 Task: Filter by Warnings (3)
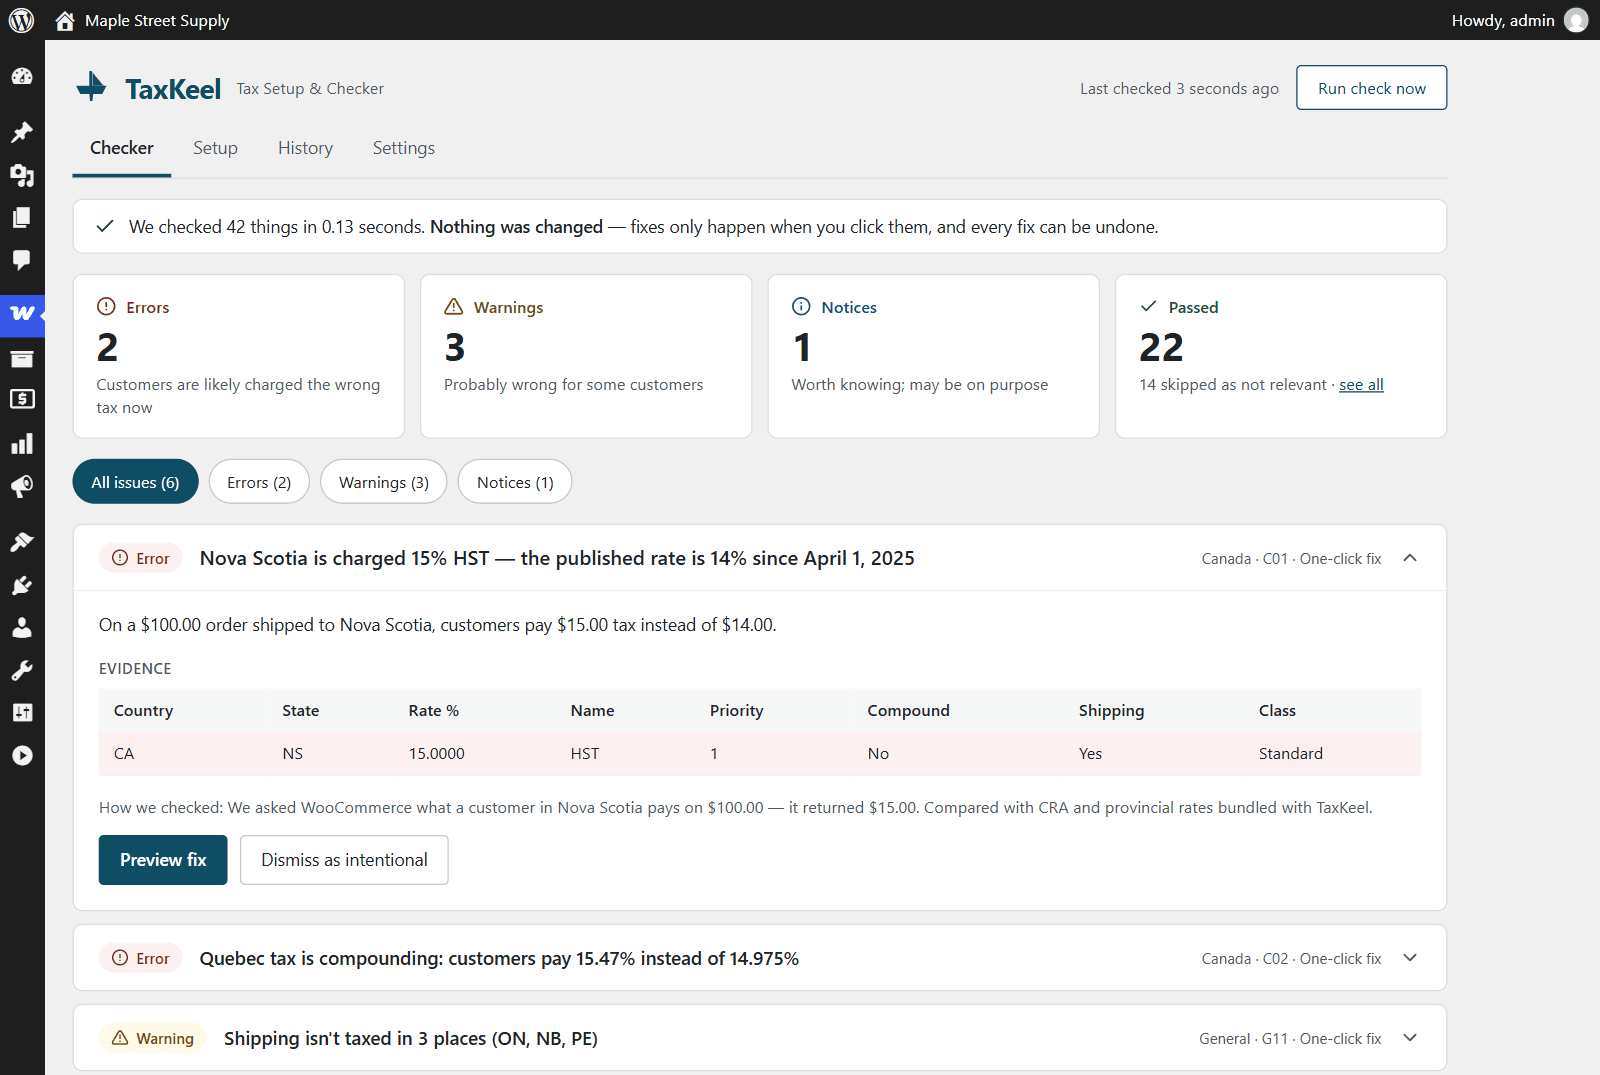(x=384, y=482)
